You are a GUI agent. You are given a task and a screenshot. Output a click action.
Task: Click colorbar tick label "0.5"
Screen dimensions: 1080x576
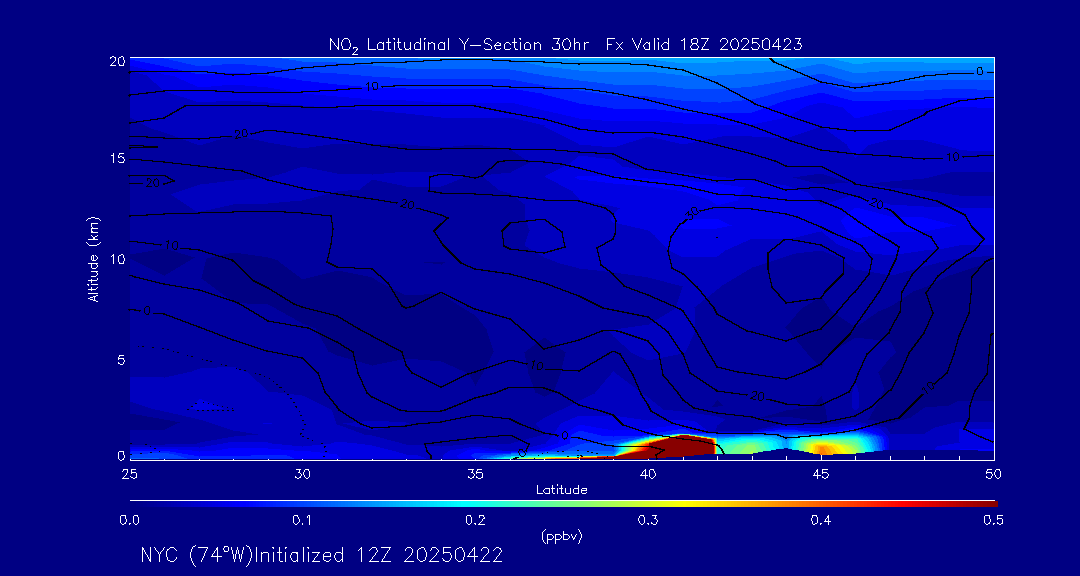pos(994,520)
